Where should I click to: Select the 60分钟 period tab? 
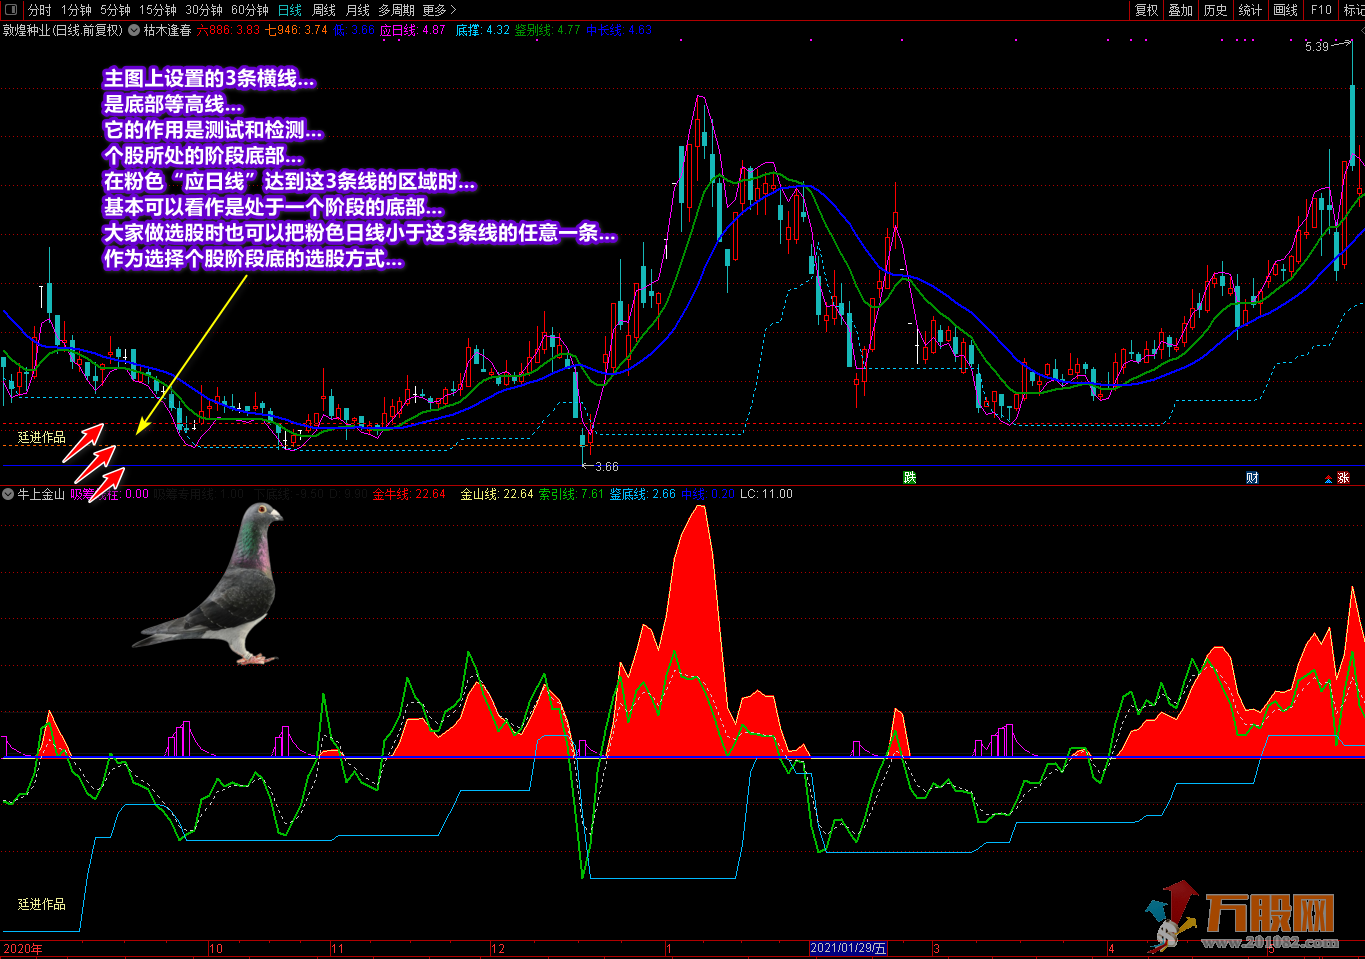pyautogui.click(x=250, y=10)
